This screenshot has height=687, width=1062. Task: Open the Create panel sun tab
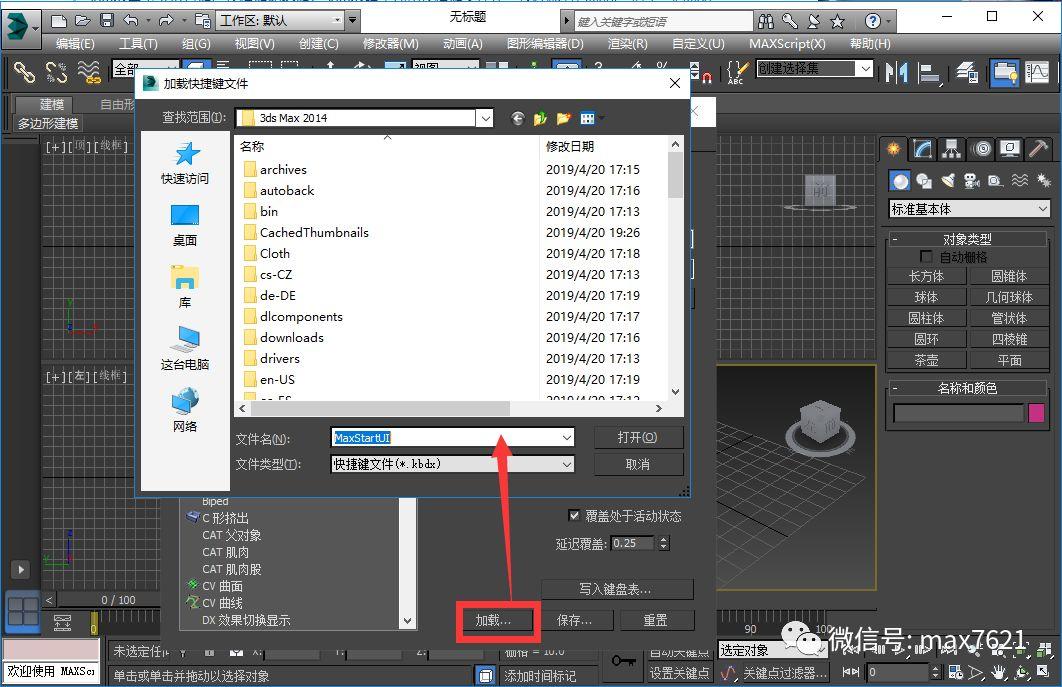coord(894,149)
